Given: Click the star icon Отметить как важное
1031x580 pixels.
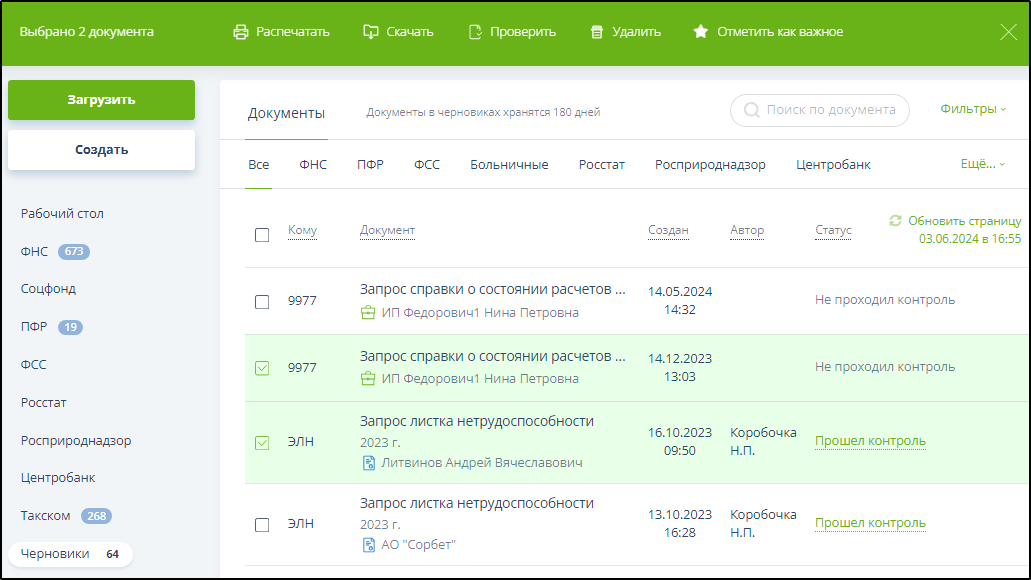Looking at the screenshot, I should pyautogui.click(x=701, y=32).
